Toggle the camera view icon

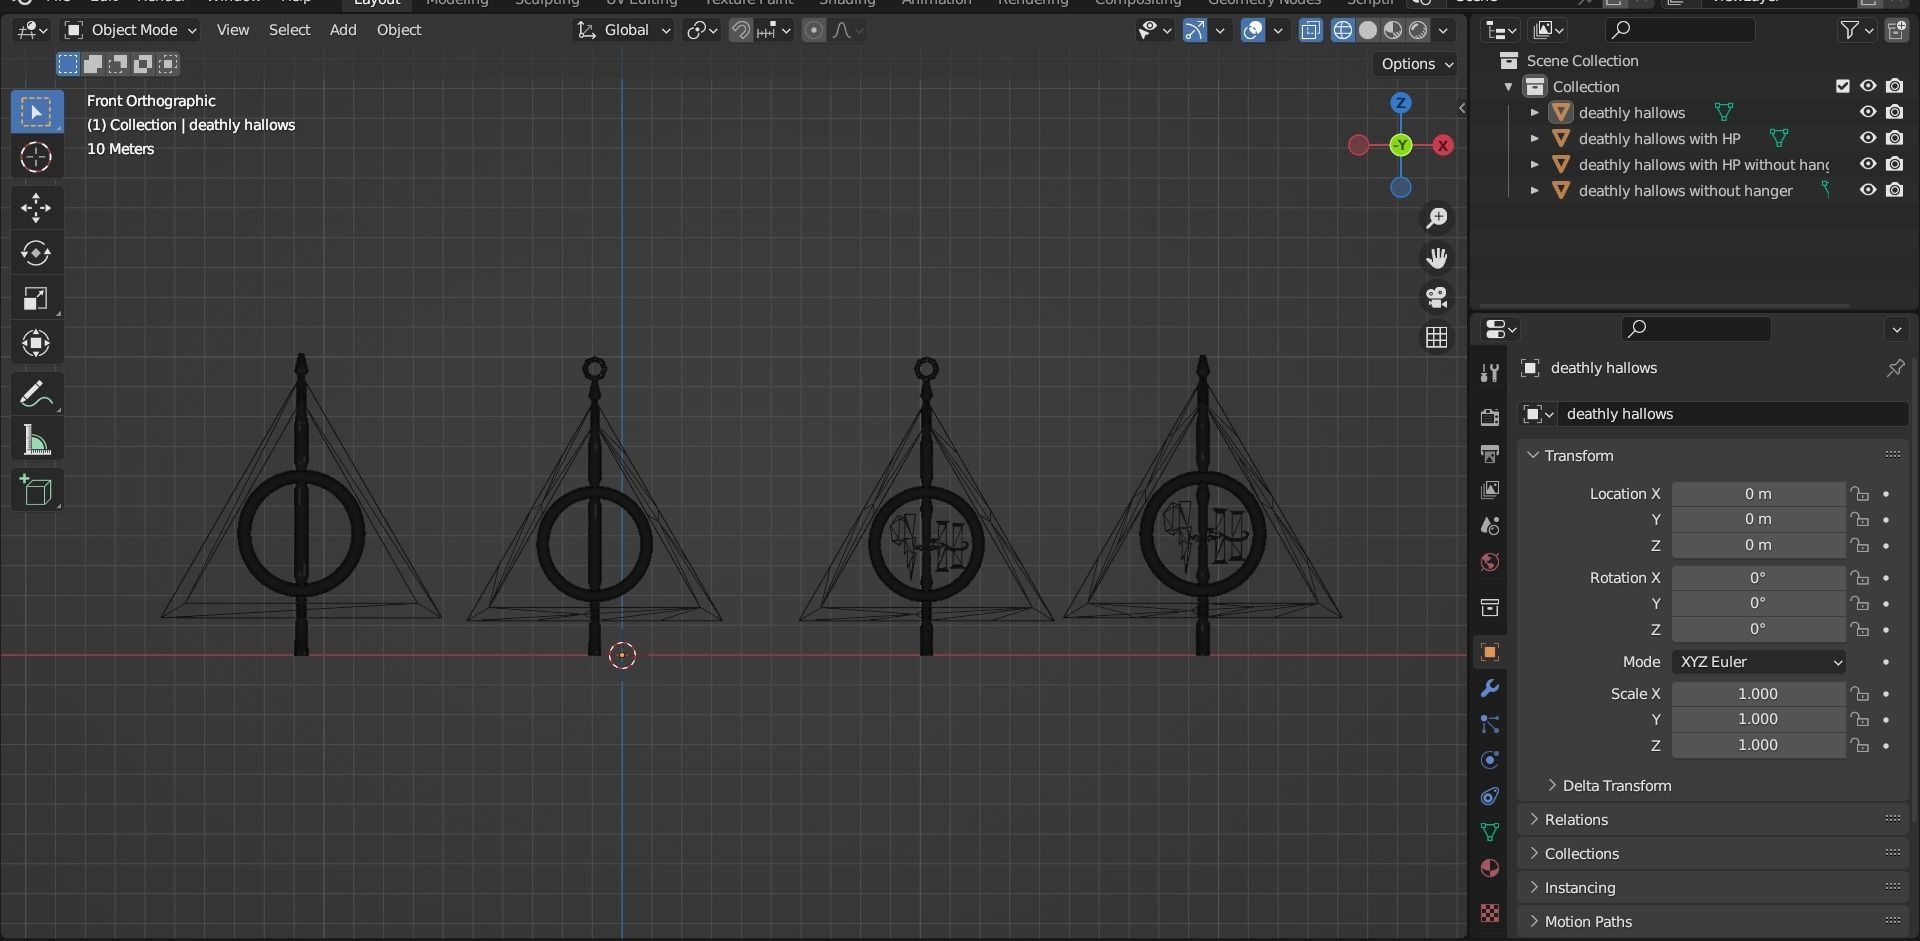[x=1437, y=298]
